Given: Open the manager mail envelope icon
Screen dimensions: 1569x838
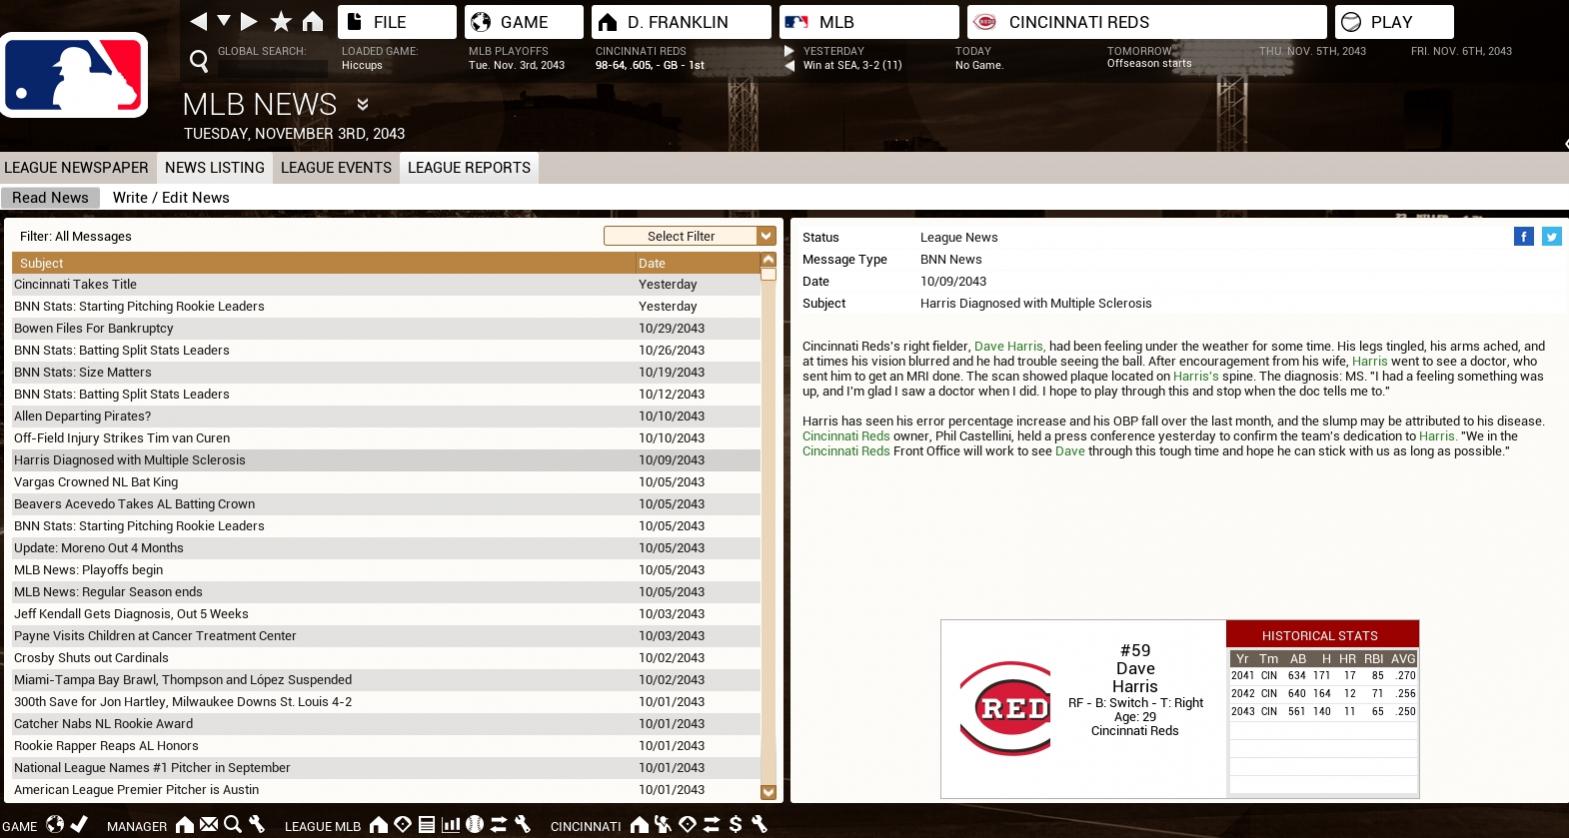Looking at the screenshot, I should point(208,825).
